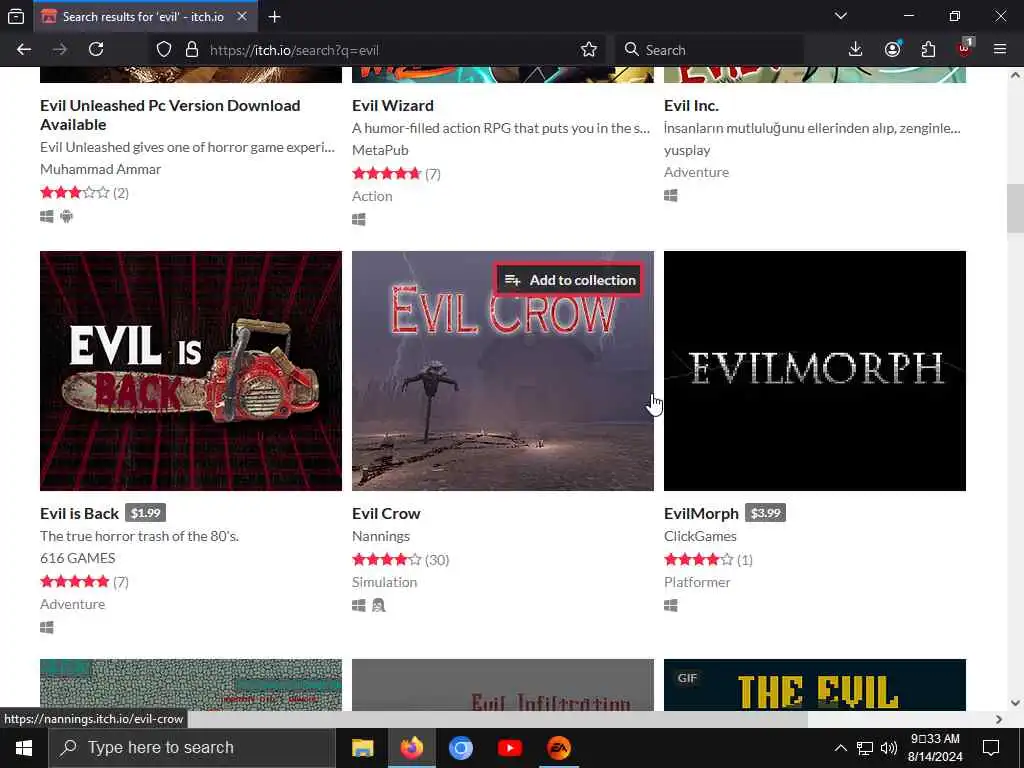The width and height of the screenshot is (1024, 768).
Task: Open the EvilMorph title link
Action: (701, 514)
